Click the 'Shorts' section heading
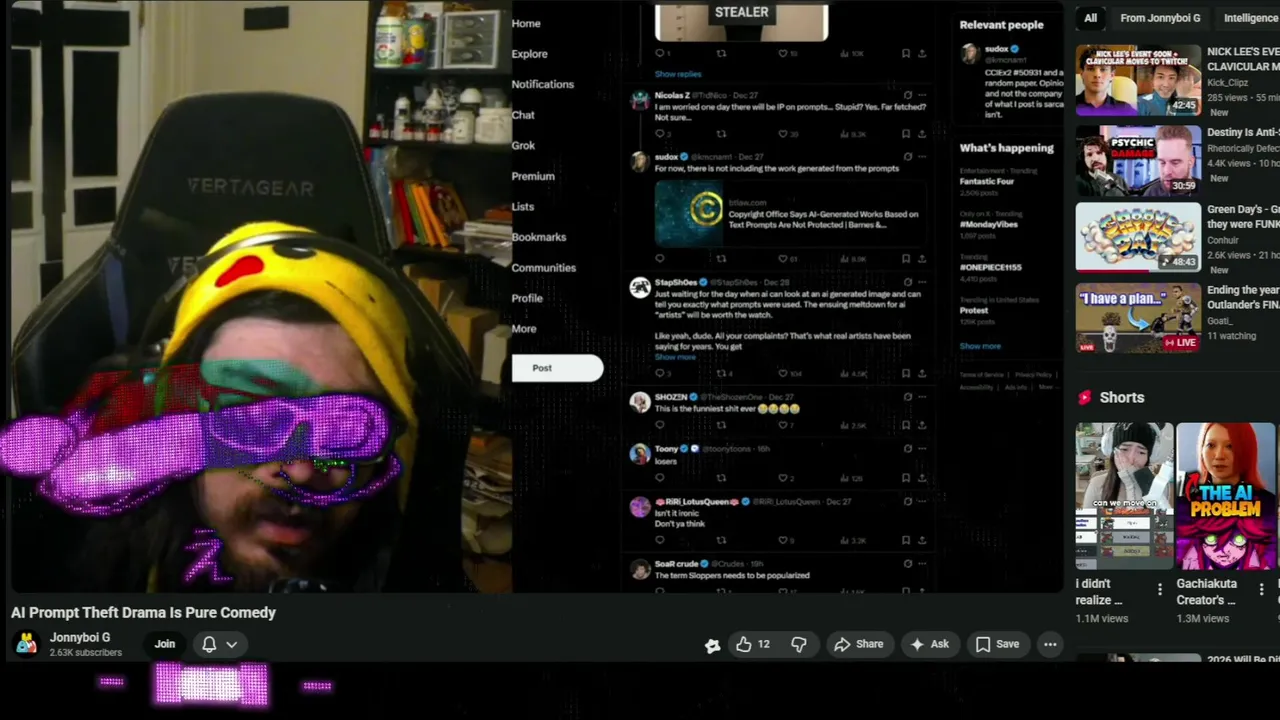1280x720 pixels. pyautogui.click(x=1122, y=397)
